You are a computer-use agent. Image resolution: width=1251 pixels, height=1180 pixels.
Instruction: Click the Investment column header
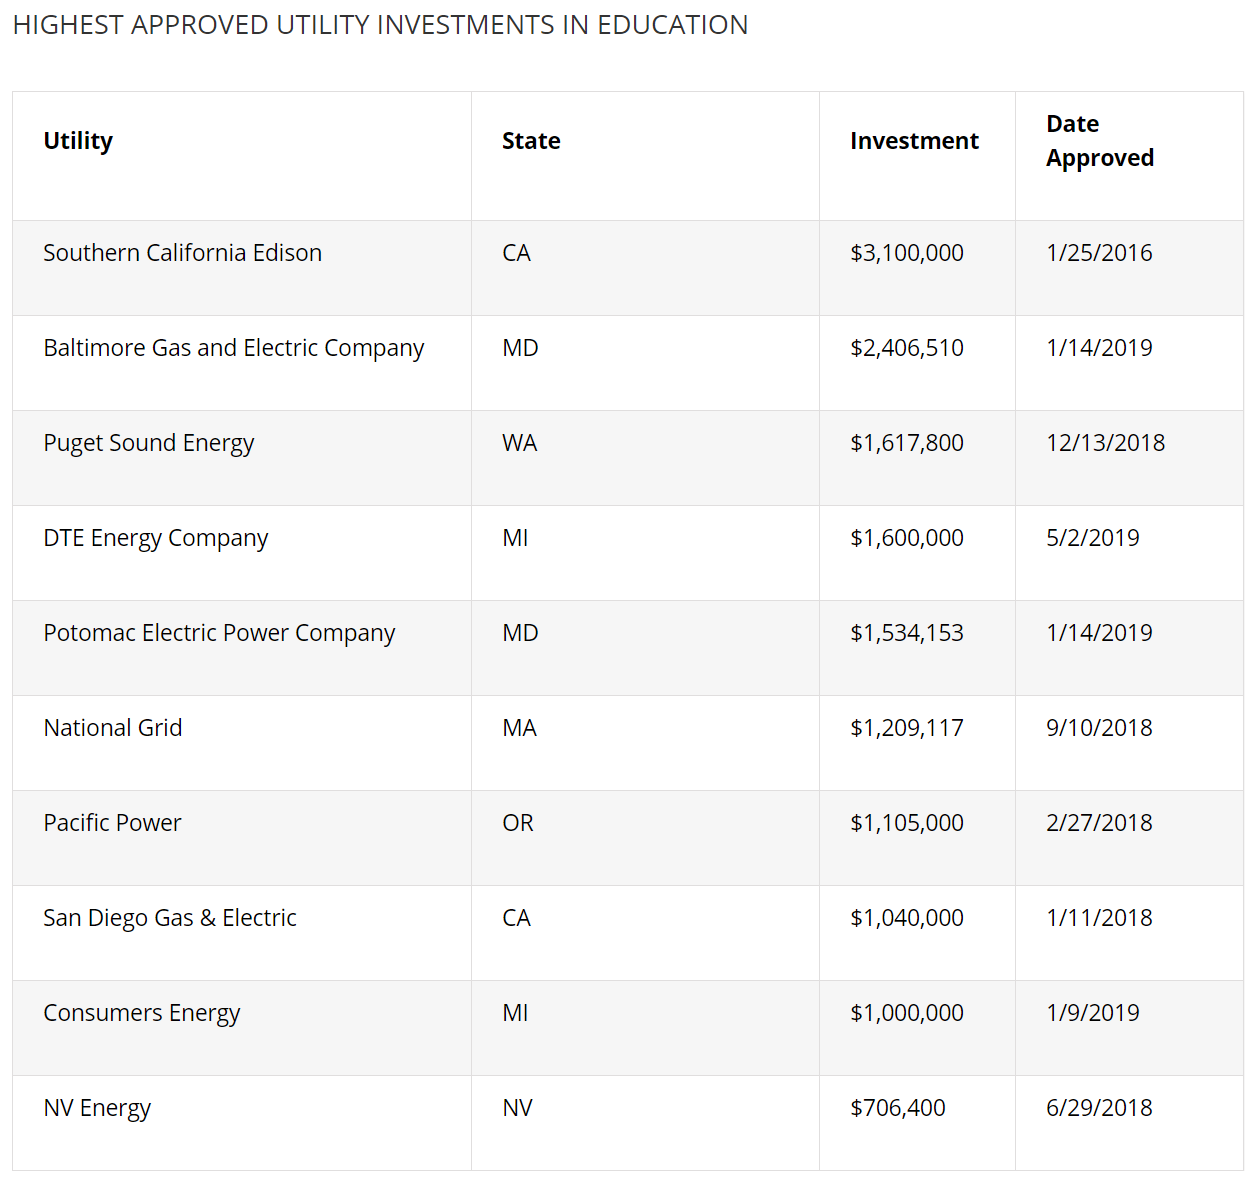coord(914,141)
